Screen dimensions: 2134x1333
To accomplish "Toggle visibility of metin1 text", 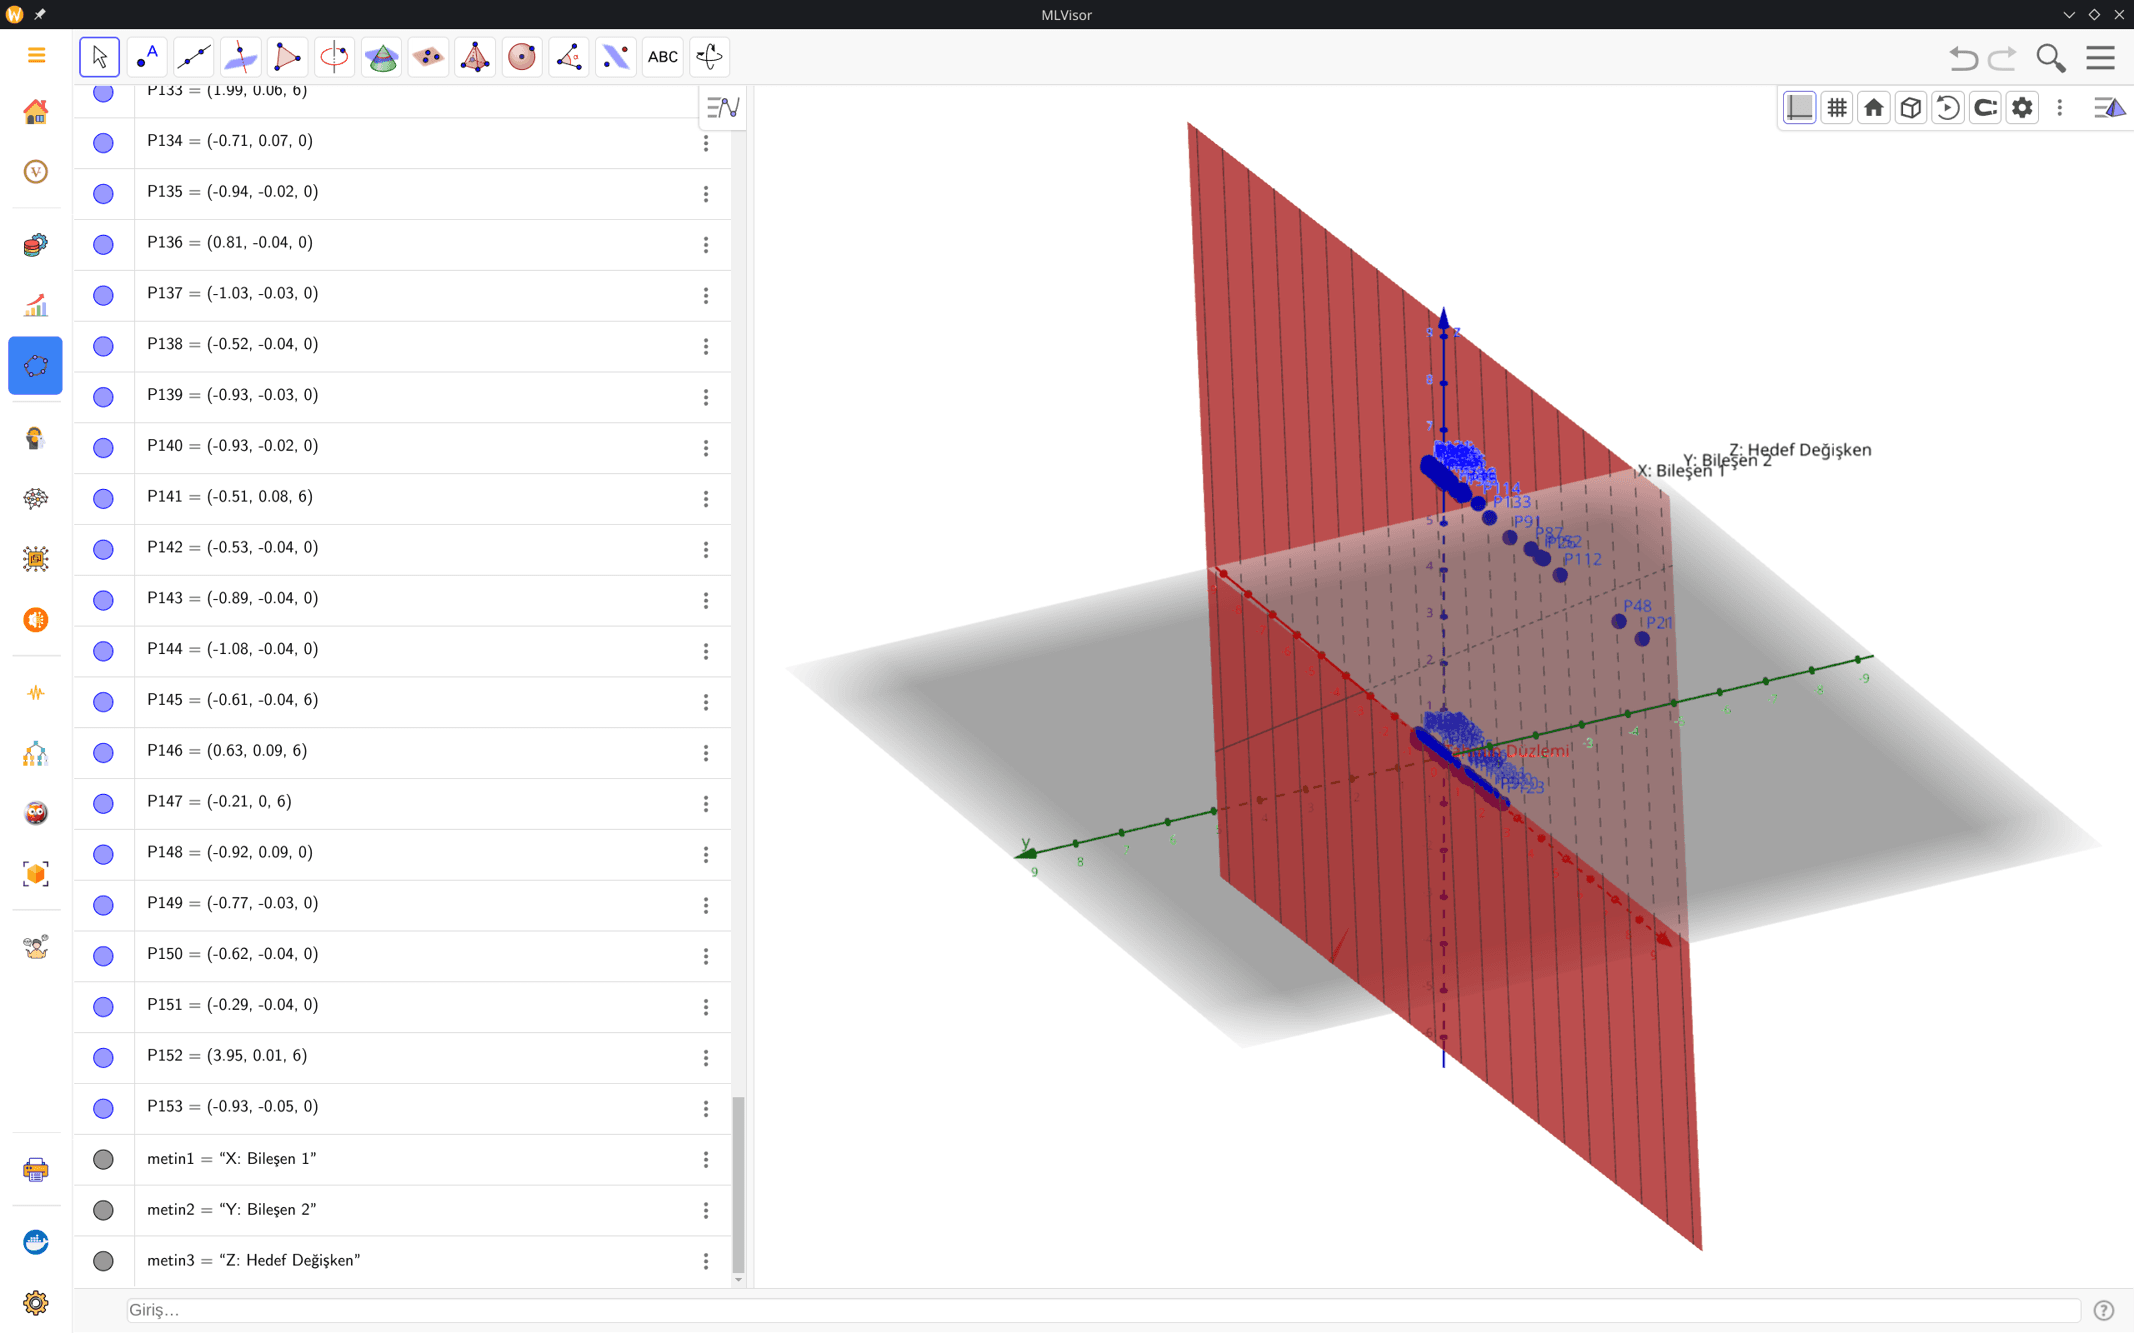I will [103, 1160].
